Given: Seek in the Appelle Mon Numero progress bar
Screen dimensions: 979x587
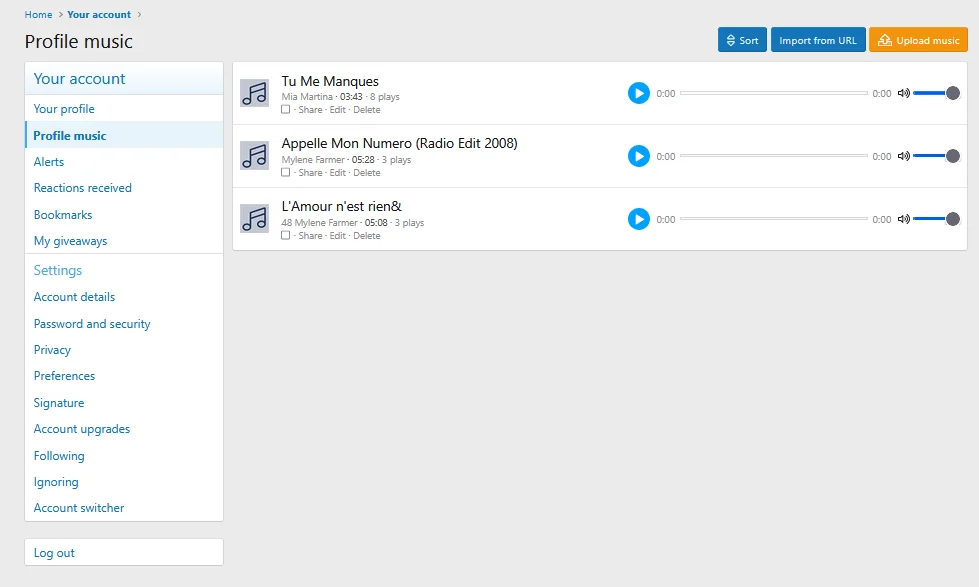Looking at the screenshot, I should (x=774, y=155).
